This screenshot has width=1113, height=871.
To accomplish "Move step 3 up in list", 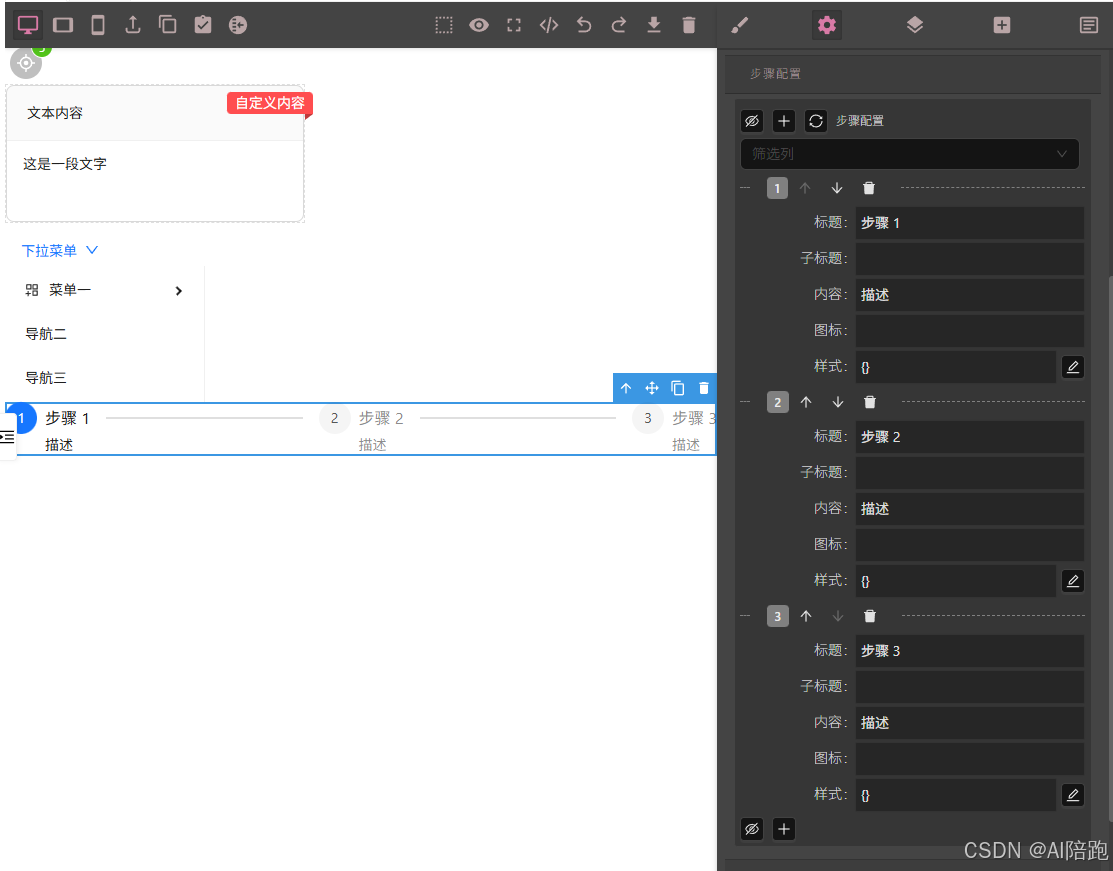I will tap(806, 616).
